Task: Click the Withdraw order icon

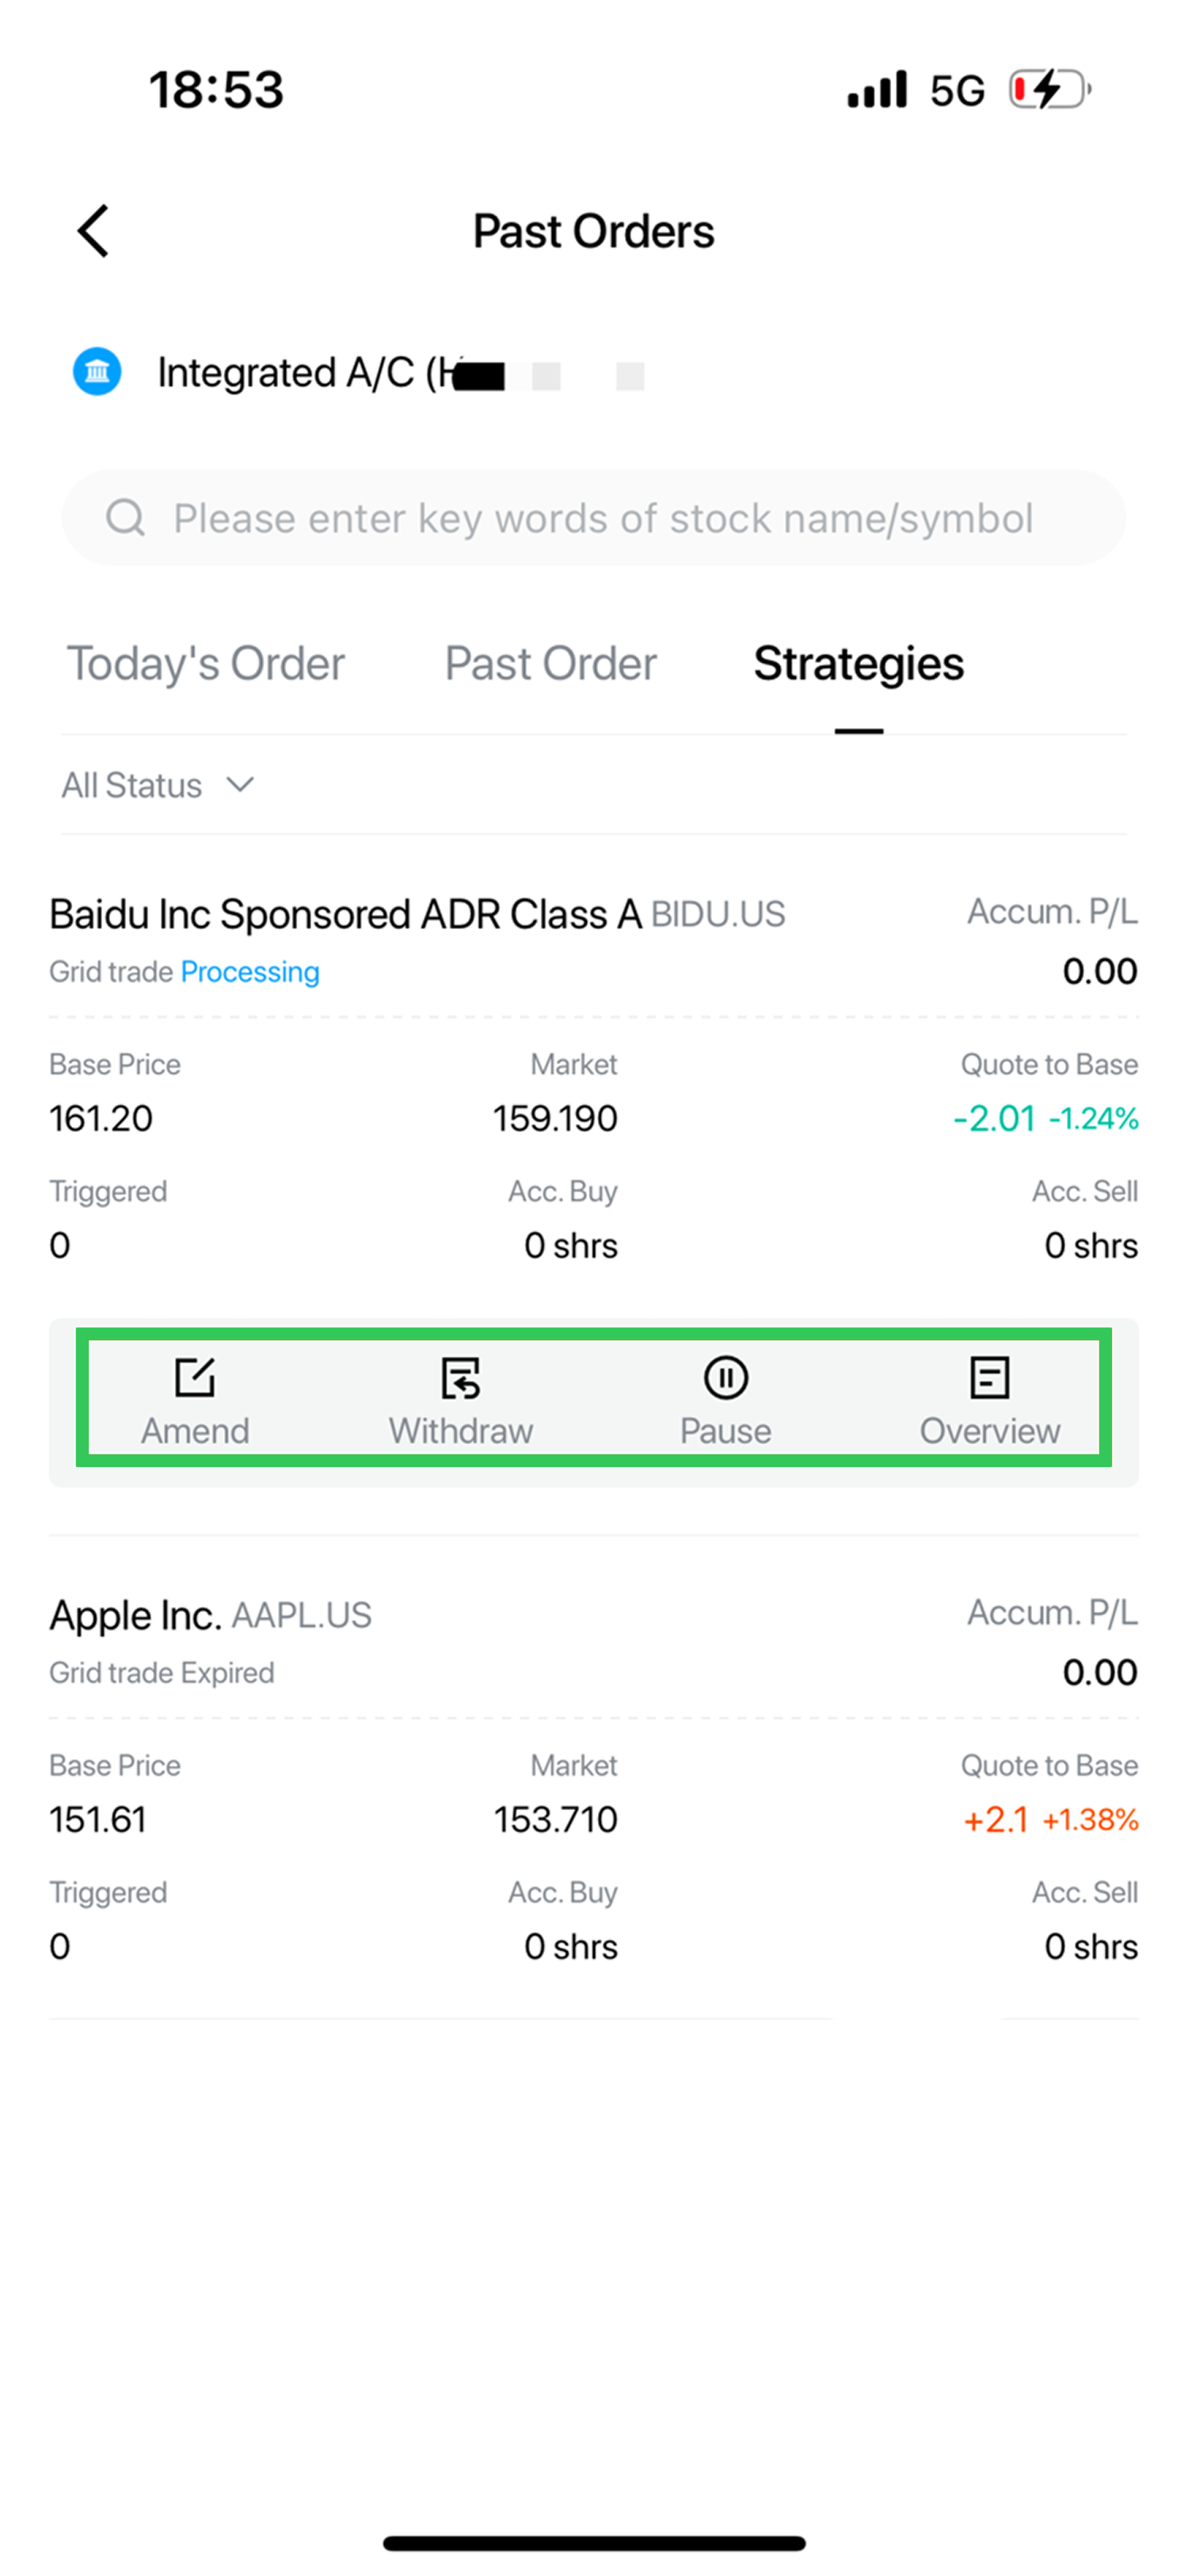Action: pos(461,1378)
